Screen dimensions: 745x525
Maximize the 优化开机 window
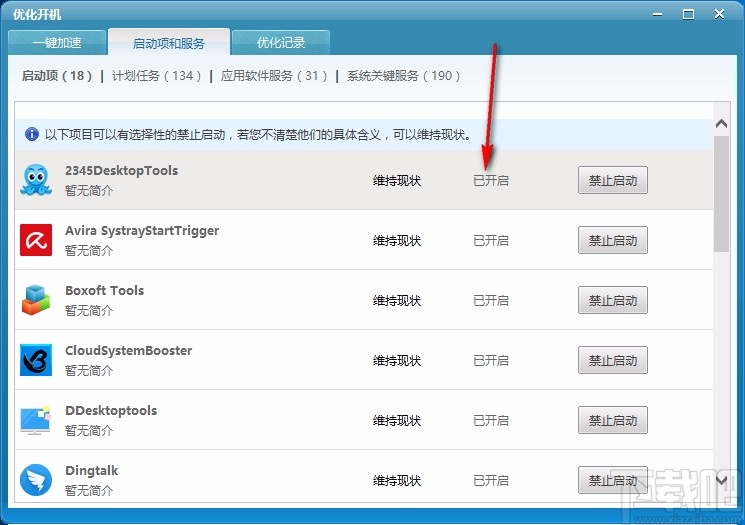688,14
